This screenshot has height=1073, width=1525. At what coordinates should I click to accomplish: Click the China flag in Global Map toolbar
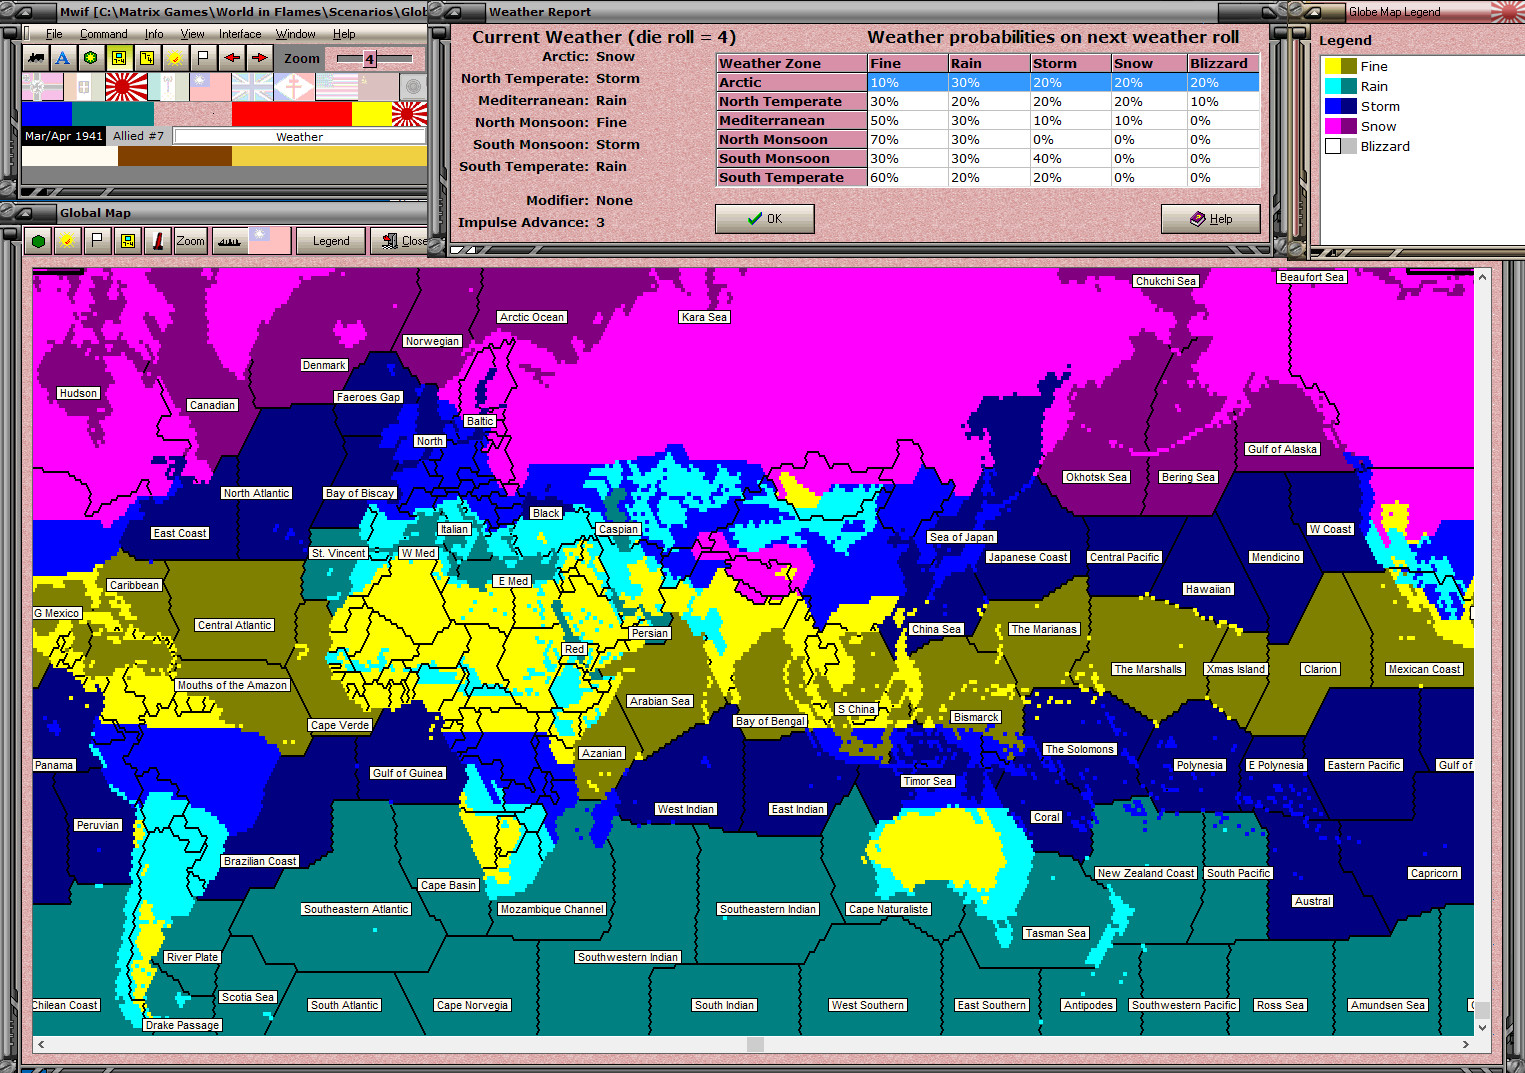(270, 241)
